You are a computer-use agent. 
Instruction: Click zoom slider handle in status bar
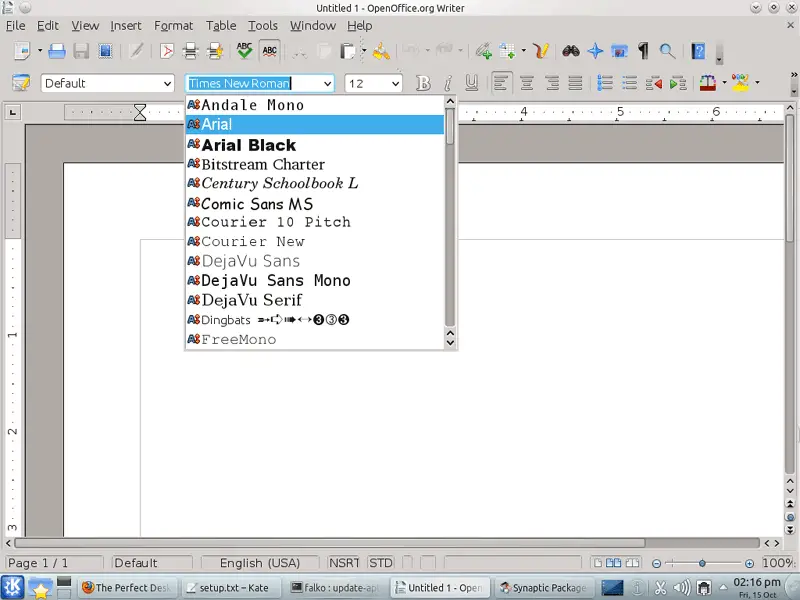[702, 563]
